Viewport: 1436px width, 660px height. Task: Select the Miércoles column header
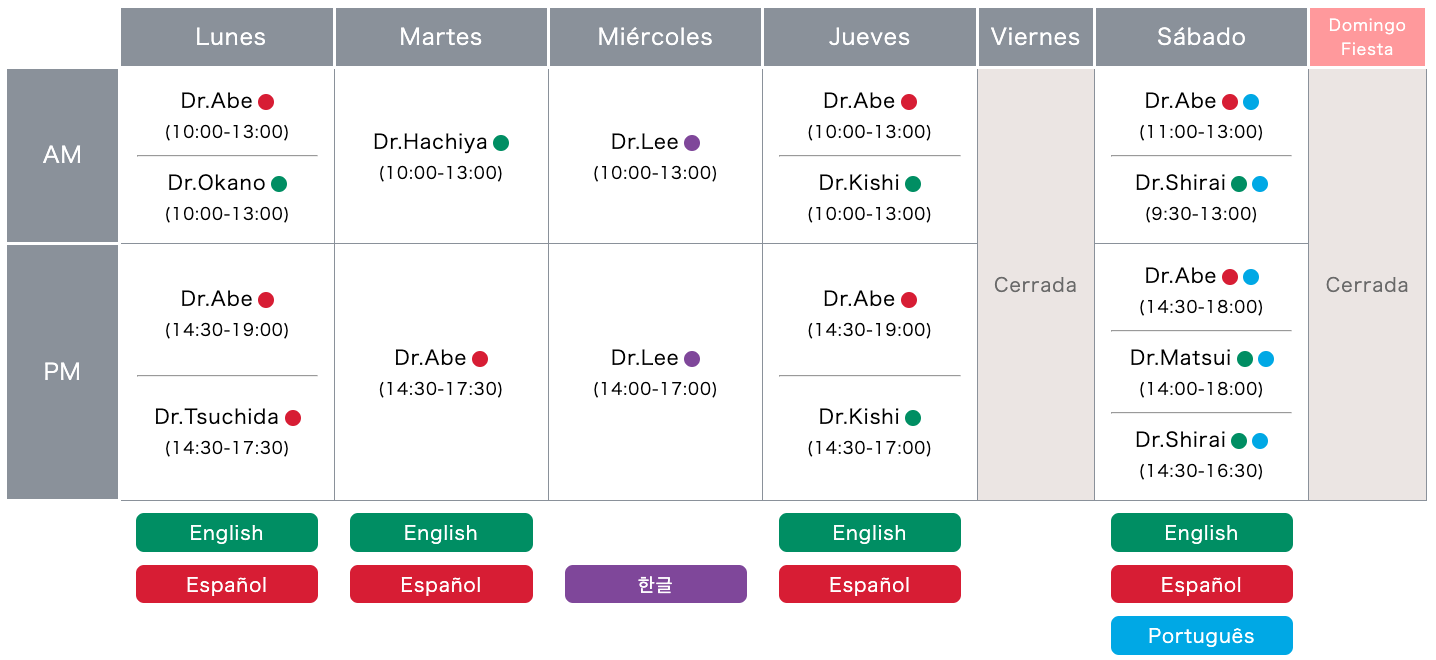tap(655, 37)
